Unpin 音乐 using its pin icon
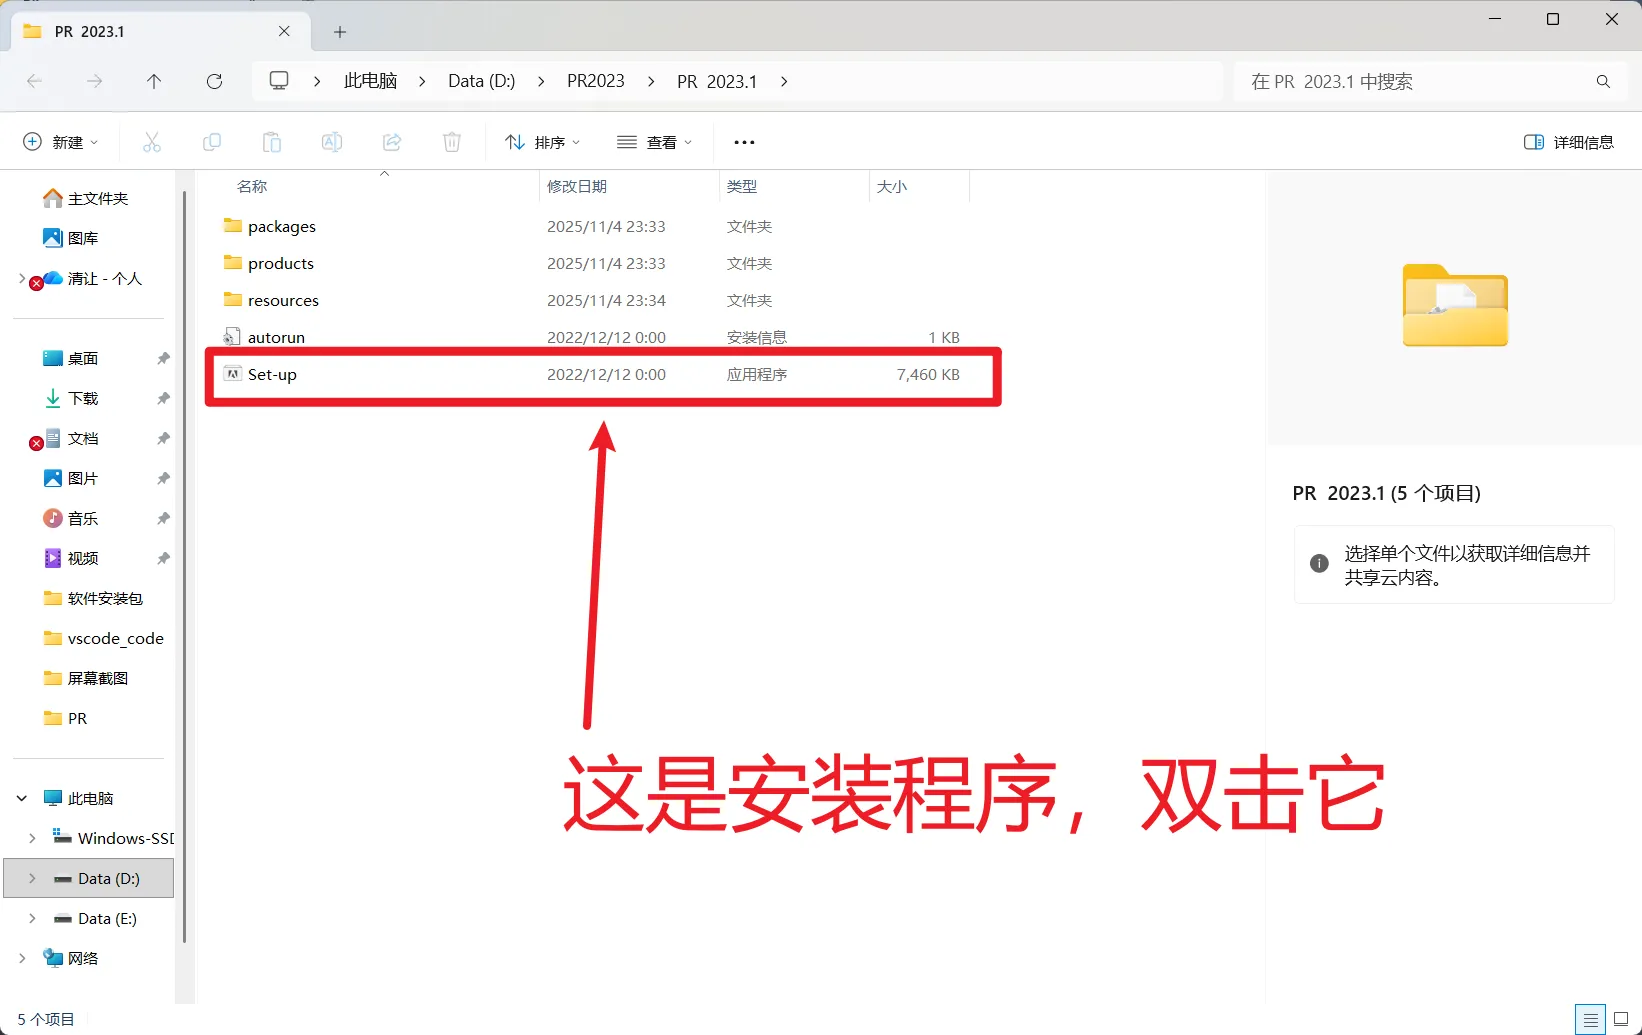Image resolution: width=1642 pixels, height=1035 pixels. (163, 518)
